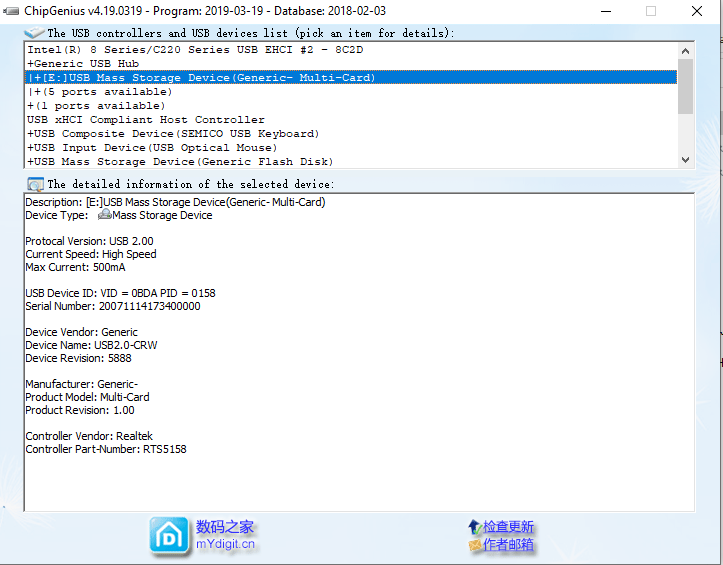
Task: Select SEMICO USB Keyboard composite device
Action: click(351, 134)
